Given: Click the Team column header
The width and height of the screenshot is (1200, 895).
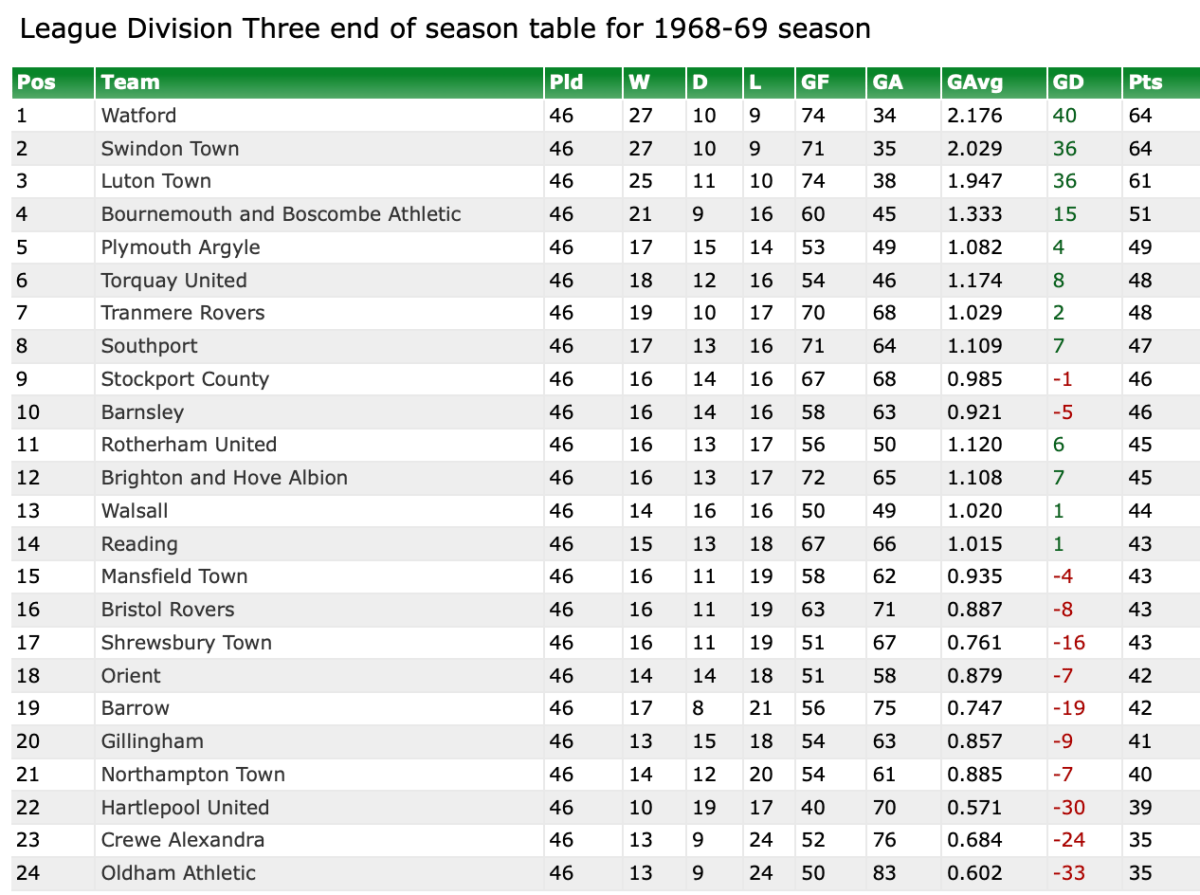Looking at the screenshot, I should 130,83.
